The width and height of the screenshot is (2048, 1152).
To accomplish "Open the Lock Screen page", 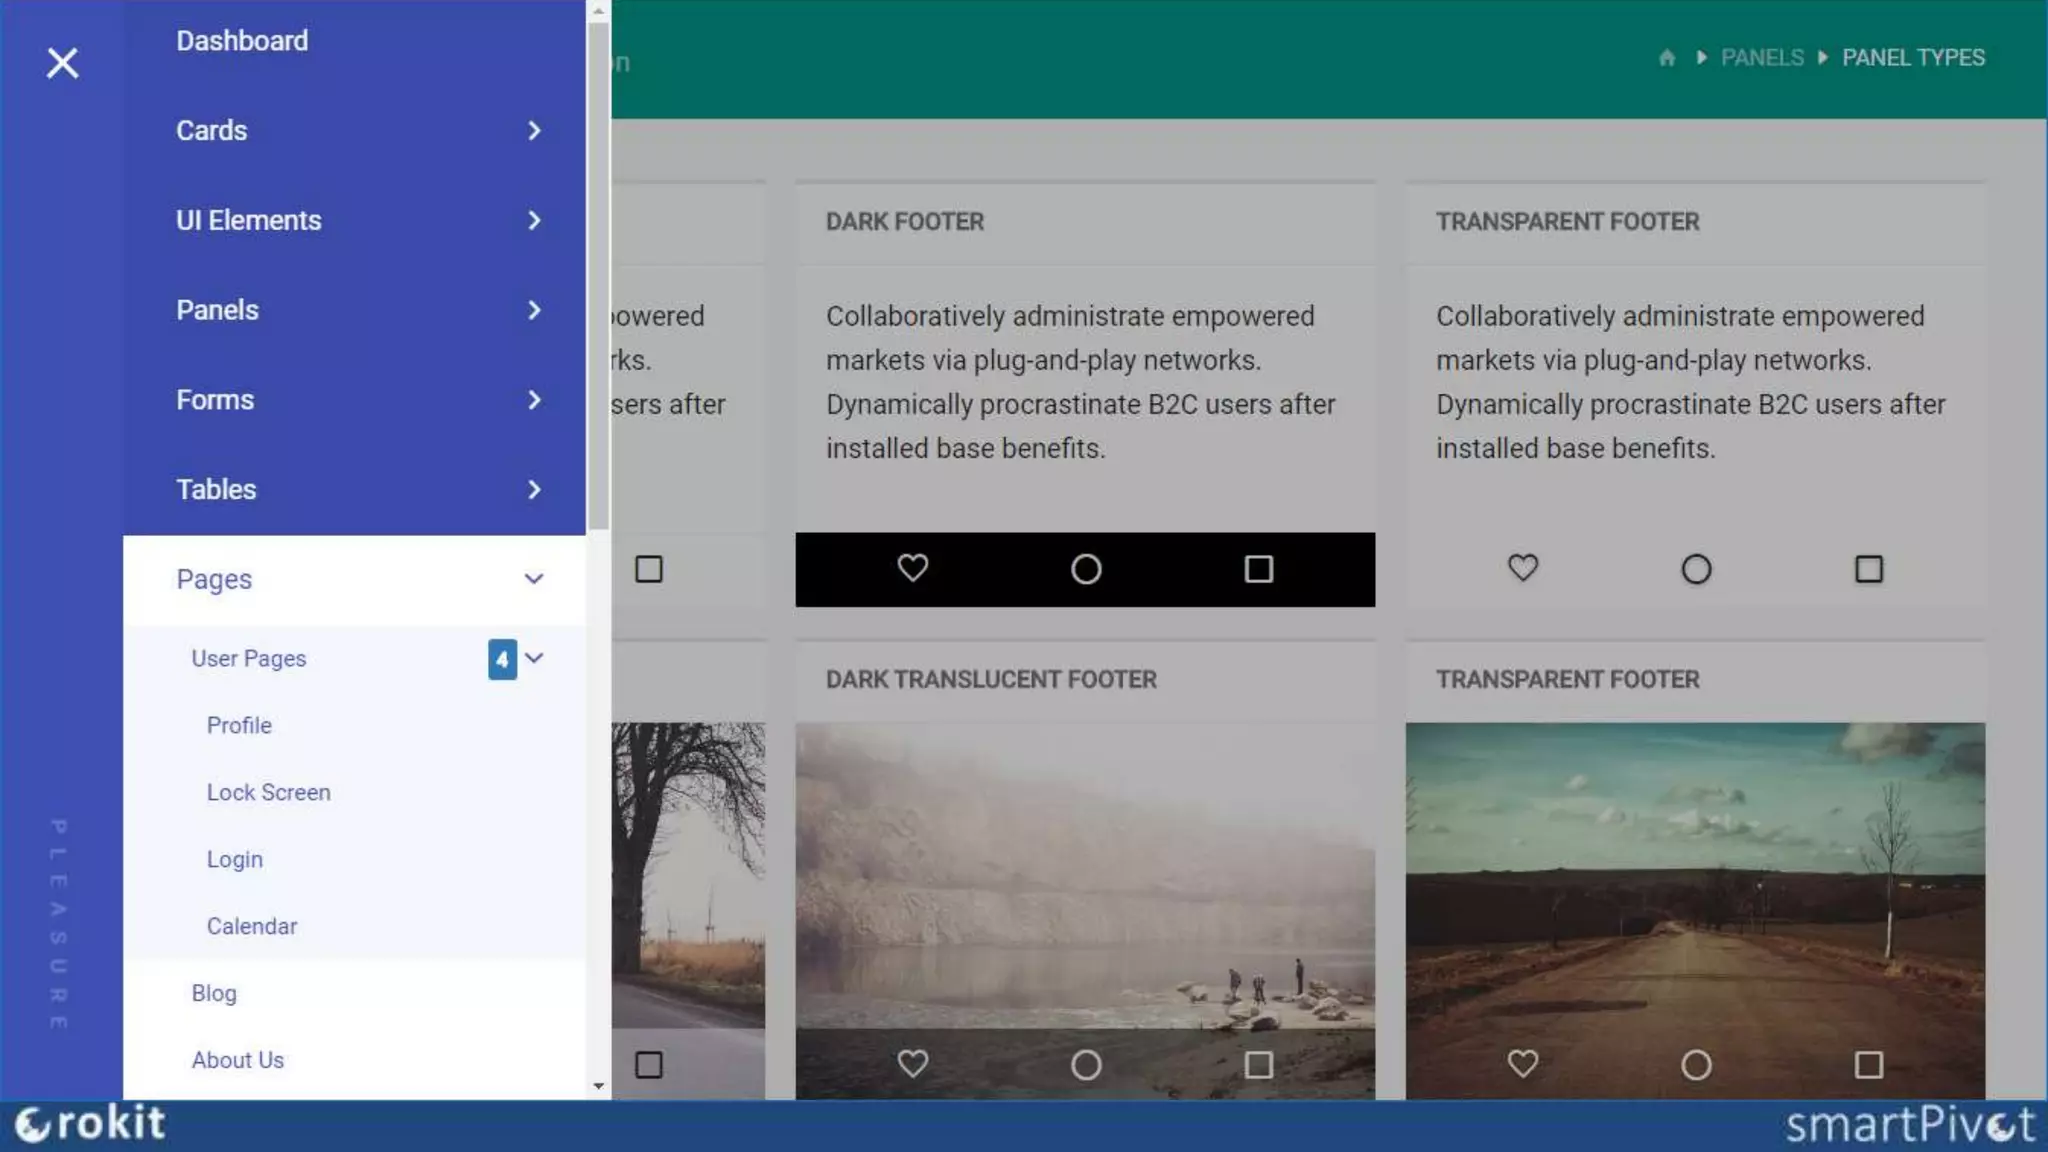I will (x=268, y=792).
